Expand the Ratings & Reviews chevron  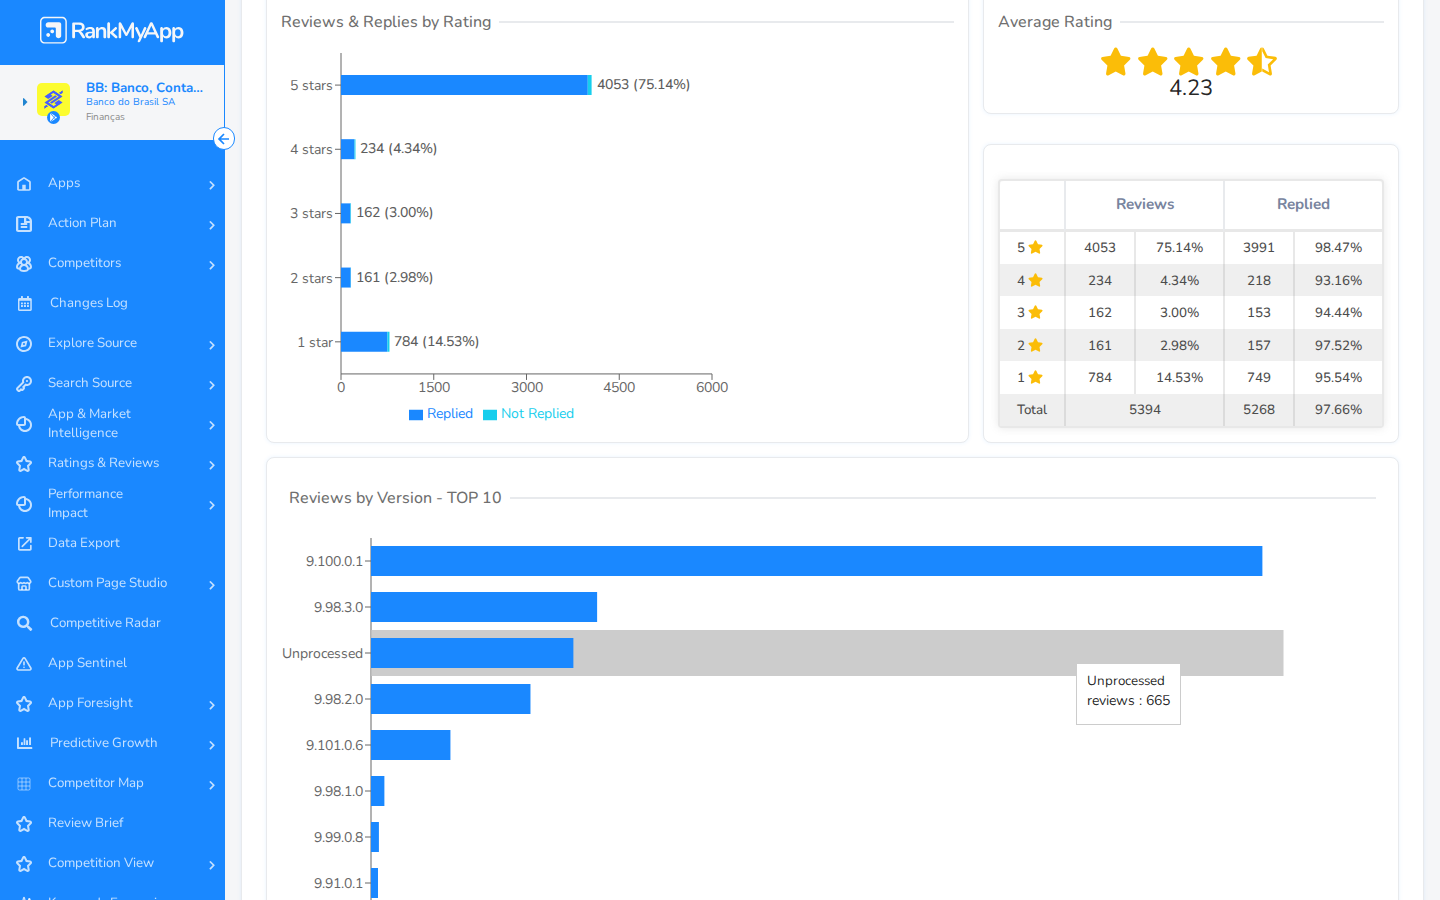coord(212,465)
